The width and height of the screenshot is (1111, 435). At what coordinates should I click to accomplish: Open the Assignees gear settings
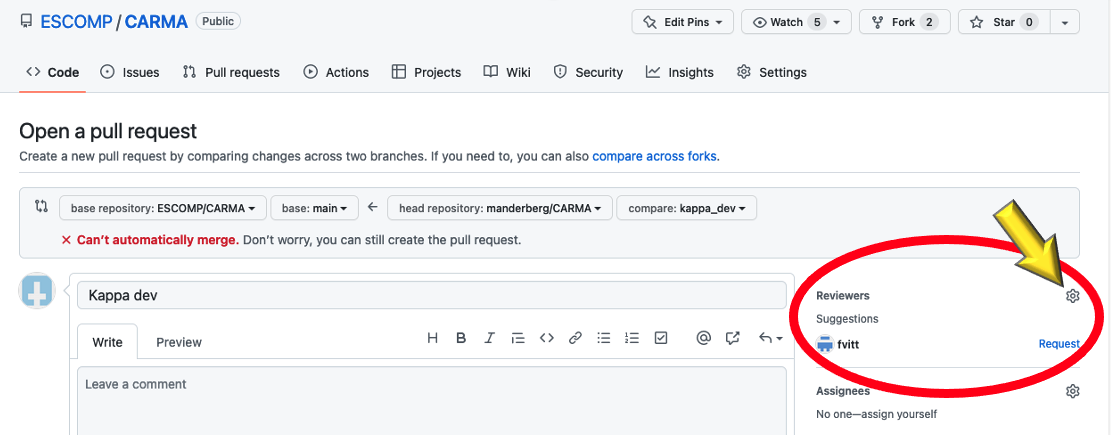point(1073,391)
